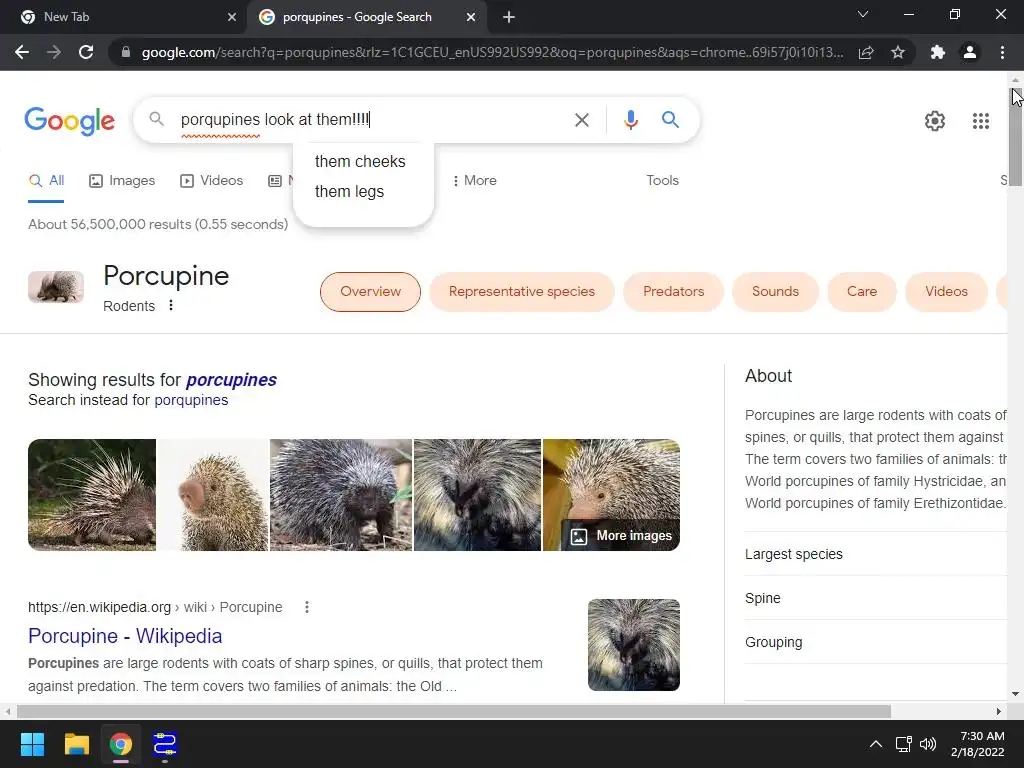
Task: Open the Extensions puzzle icon
Action: (x=938, y=52)
